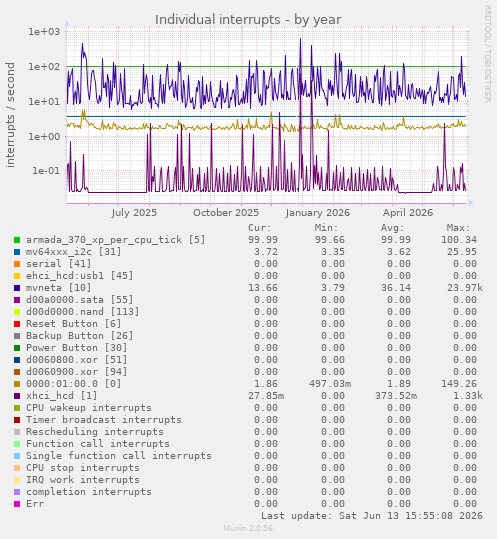Click the 'd0060800.xor [51]' legend label
This screenshot has height=539, width=497.
(x=77, y=360)
